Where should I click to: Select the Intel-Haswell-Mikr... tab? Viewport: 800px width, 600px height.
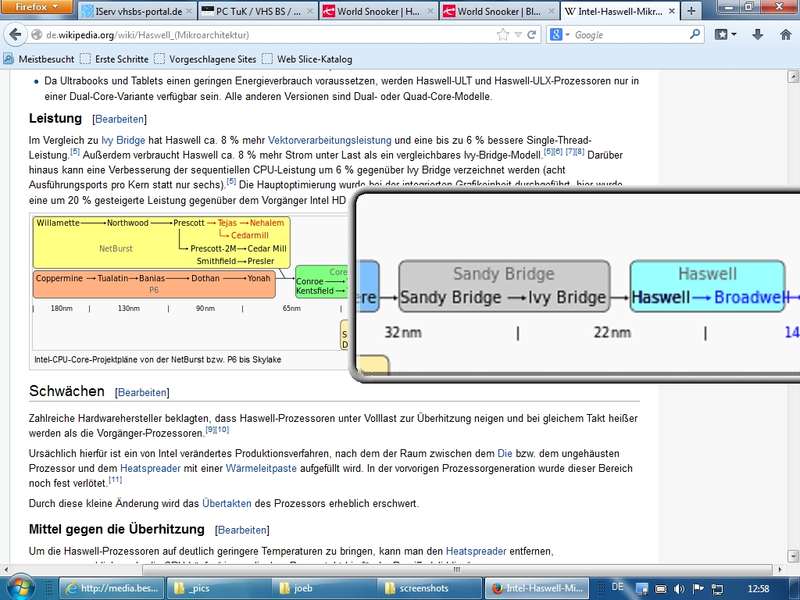(620, 11)
